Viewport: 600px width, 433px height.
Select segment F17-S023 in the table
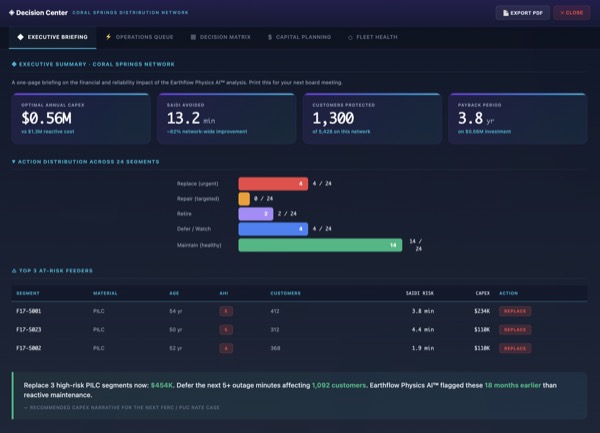(29, 330)
